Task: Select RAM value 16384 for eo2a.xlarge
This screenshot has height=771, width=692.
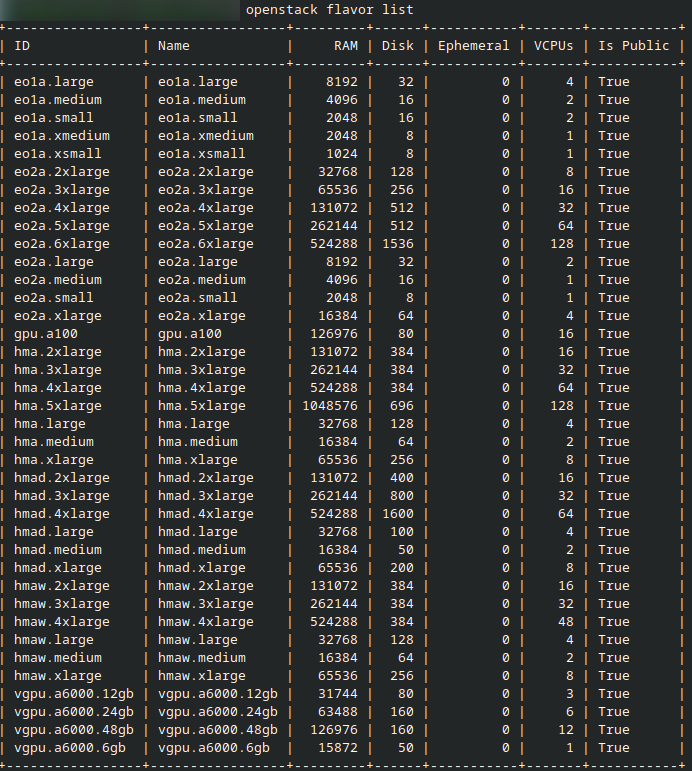Action: pyautogui.click(x=338, y=316)
